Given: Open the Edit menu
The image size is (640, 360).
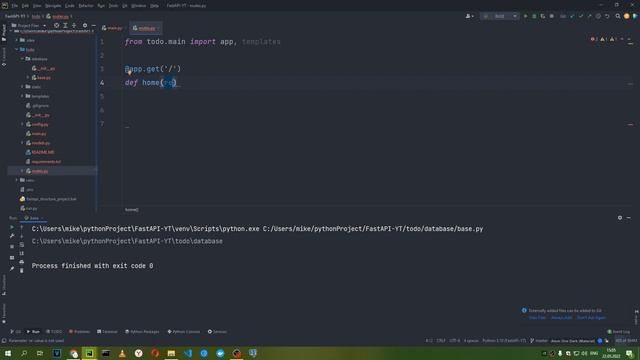Looking at the screenshot, I should click(25, 6).
